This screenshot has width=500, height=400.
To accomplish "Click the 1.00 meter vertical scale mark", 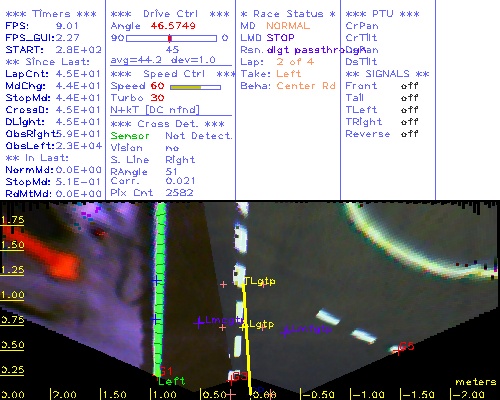I will (x=12, y=295).
